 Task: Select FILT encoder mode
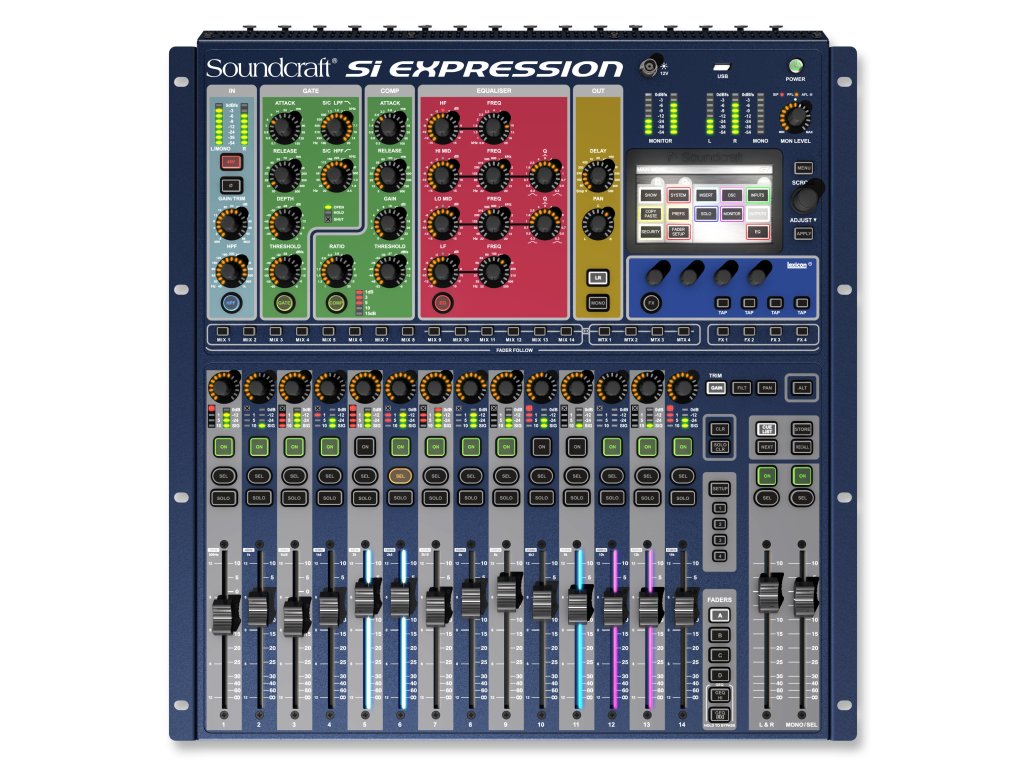742,388
